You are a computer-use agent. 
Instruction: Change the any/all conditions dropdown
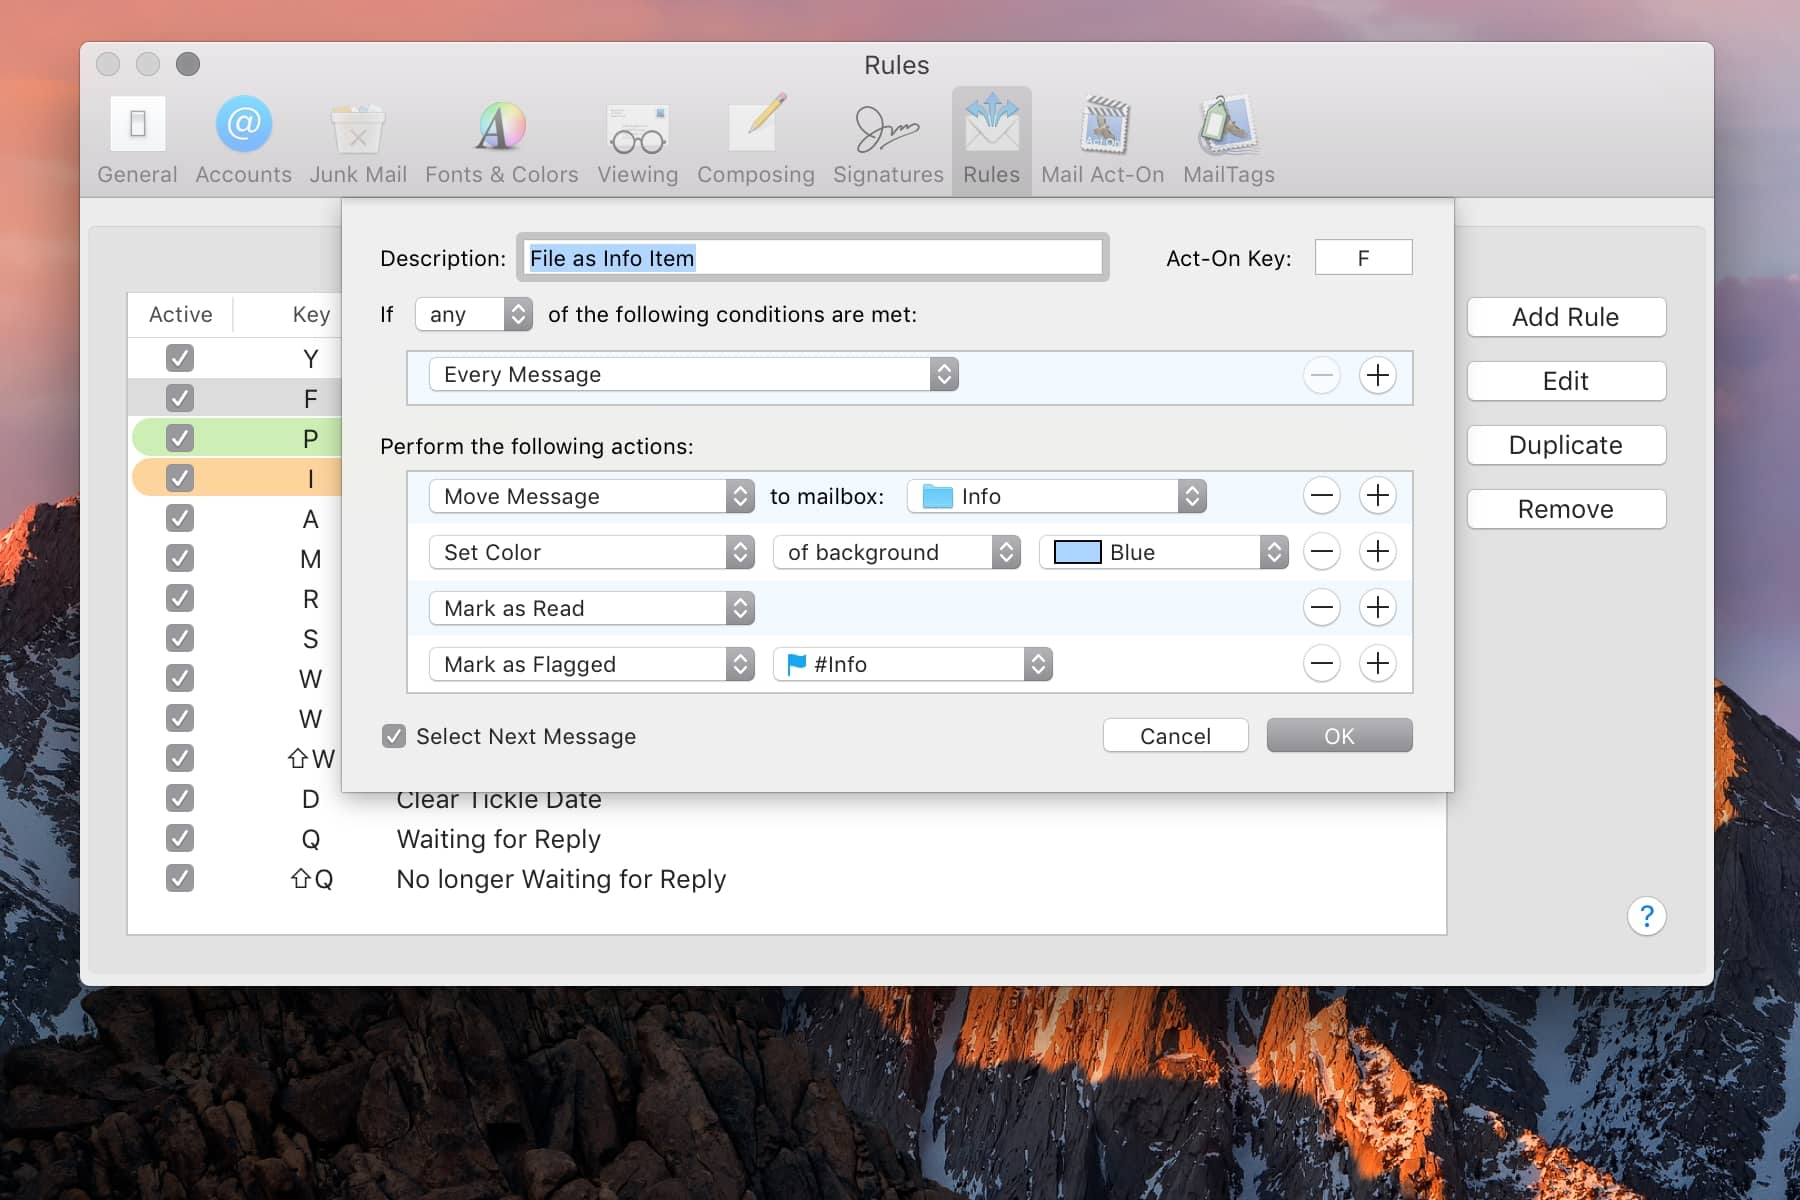(473, 315)
